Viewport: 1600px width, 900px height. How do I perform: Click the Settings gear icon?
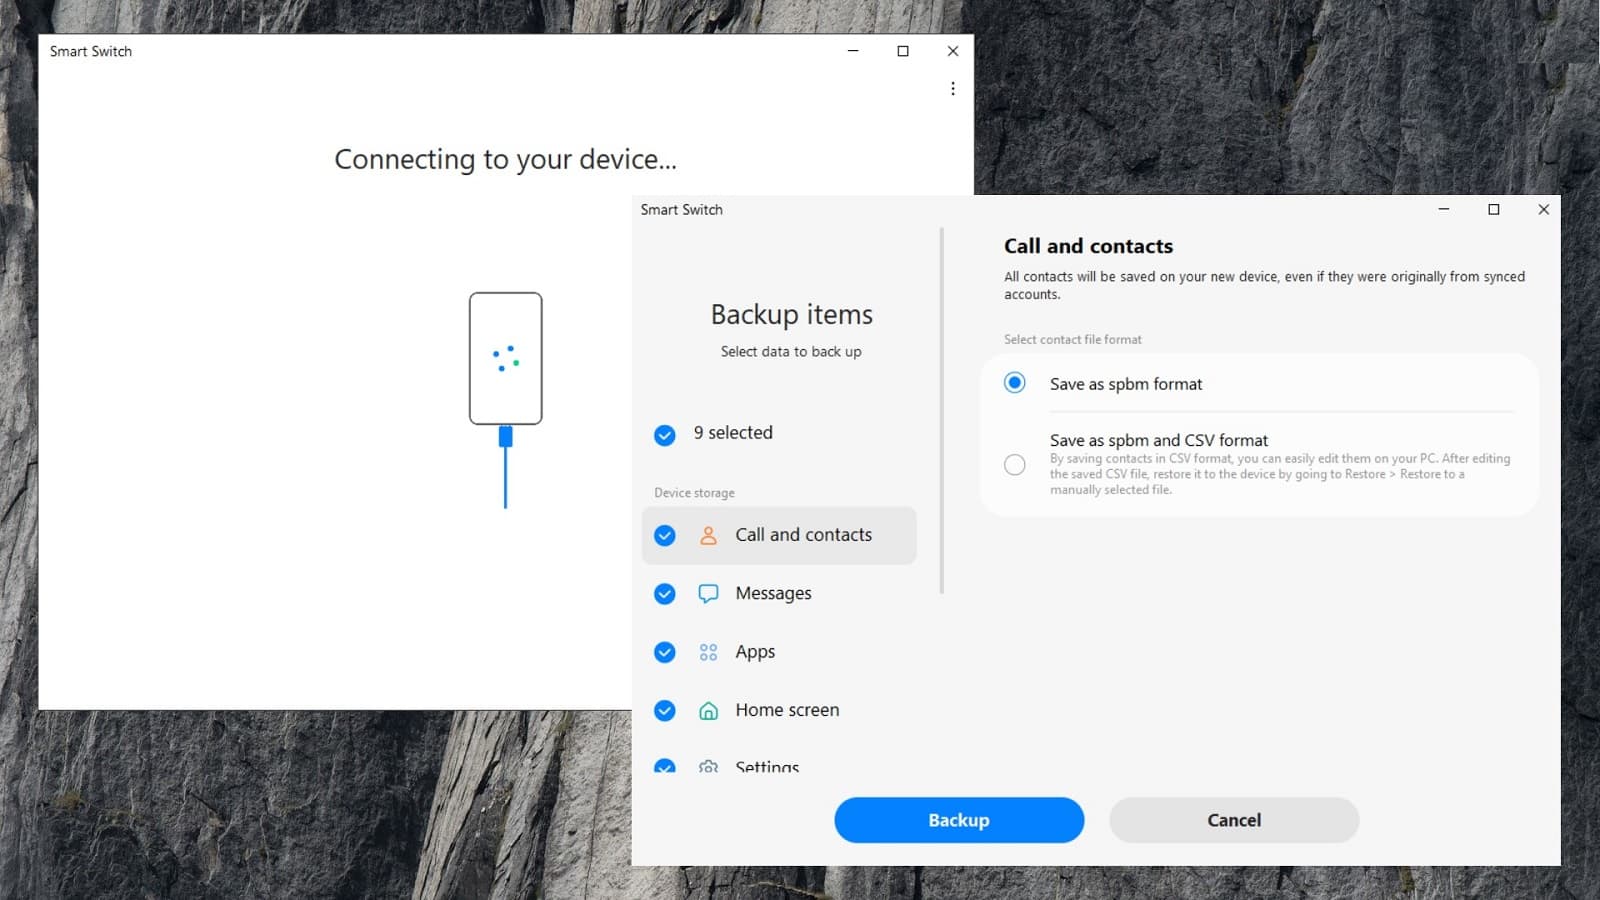click(708, 767)
